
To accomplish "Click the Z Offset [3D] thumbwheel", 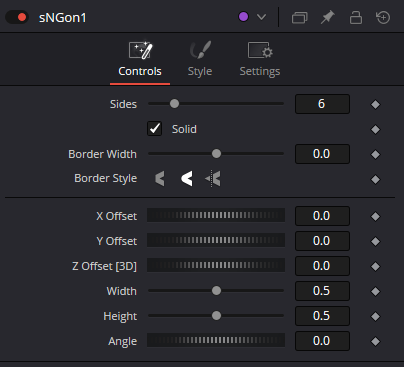I will pos(216,265).
